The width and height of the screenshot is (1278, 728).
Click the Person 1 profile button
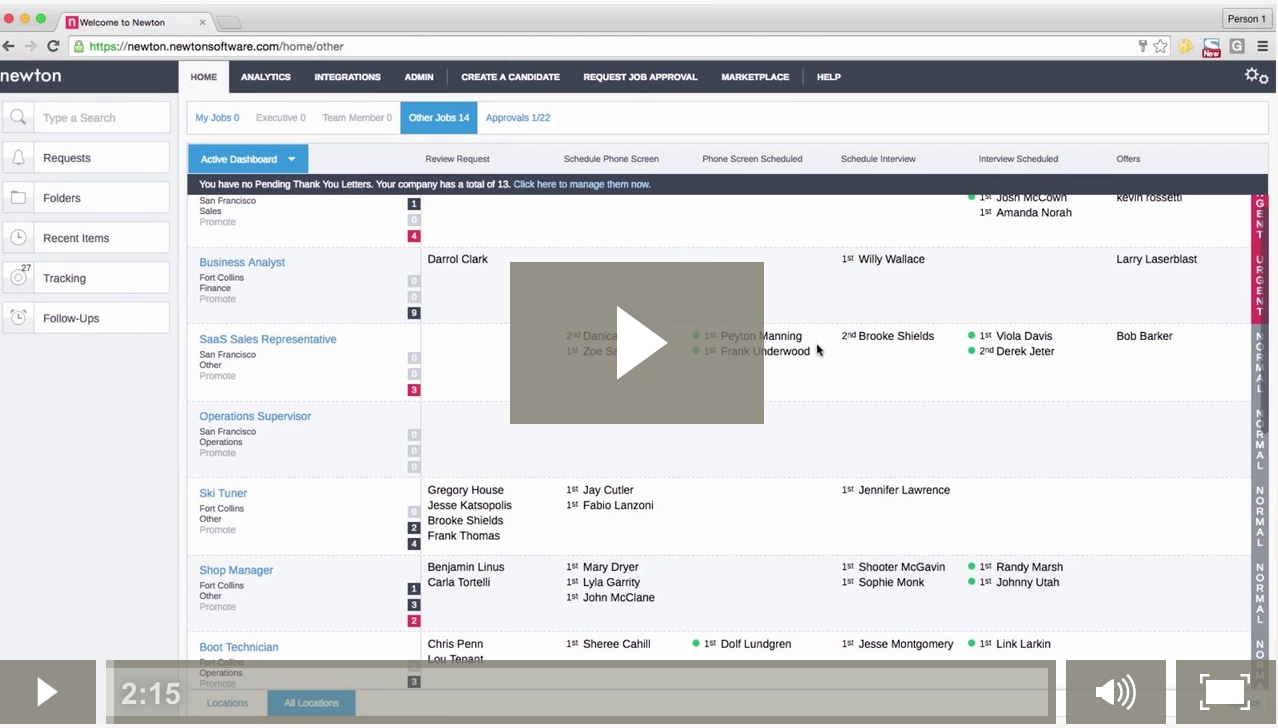tap(1246, 19)
